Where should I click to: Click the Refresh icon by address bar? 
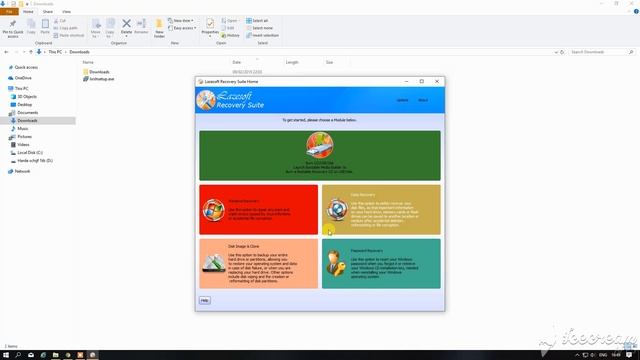coord(562,52)
